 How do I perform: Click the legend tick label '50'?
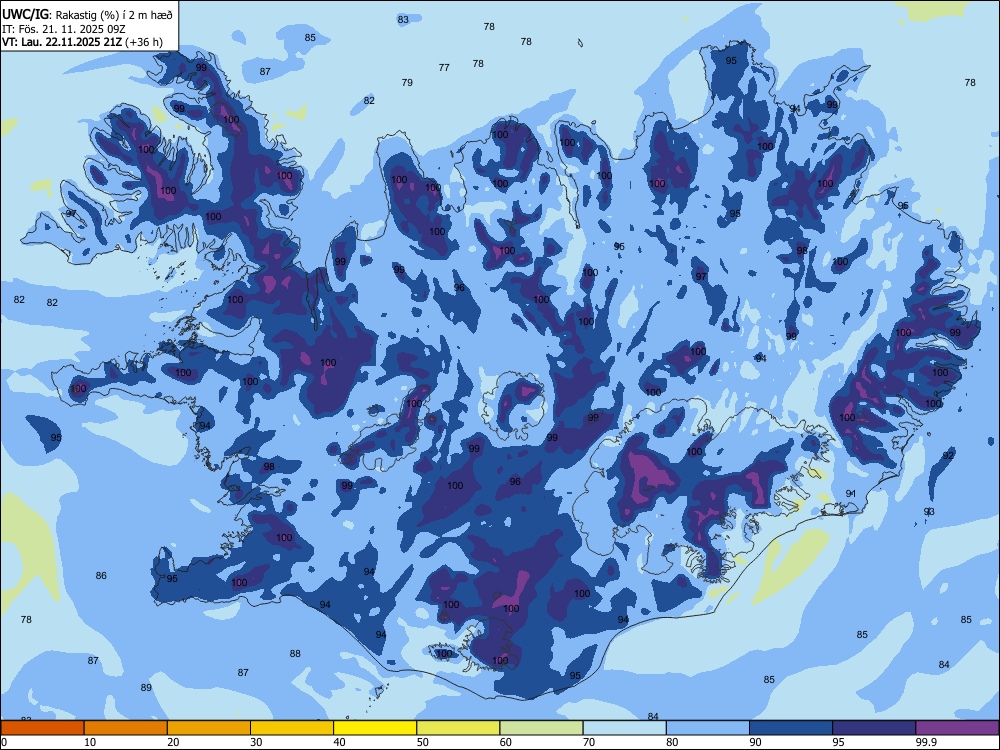click(x=423, y=742)
